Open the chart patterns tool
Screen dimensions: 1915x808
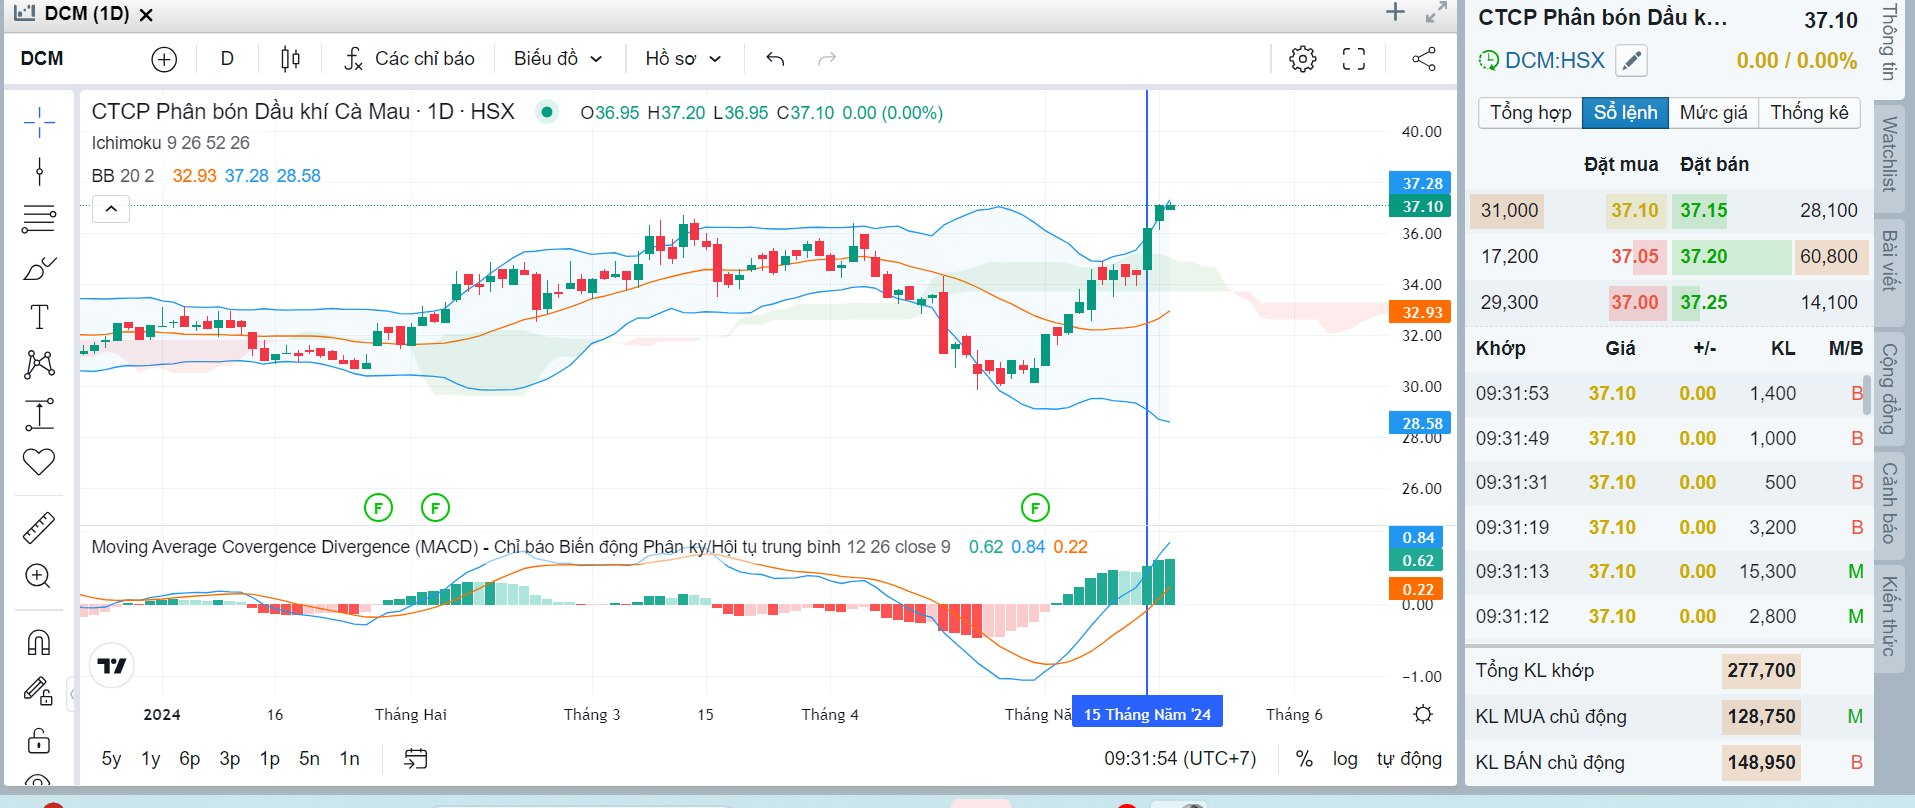(39, 364)
